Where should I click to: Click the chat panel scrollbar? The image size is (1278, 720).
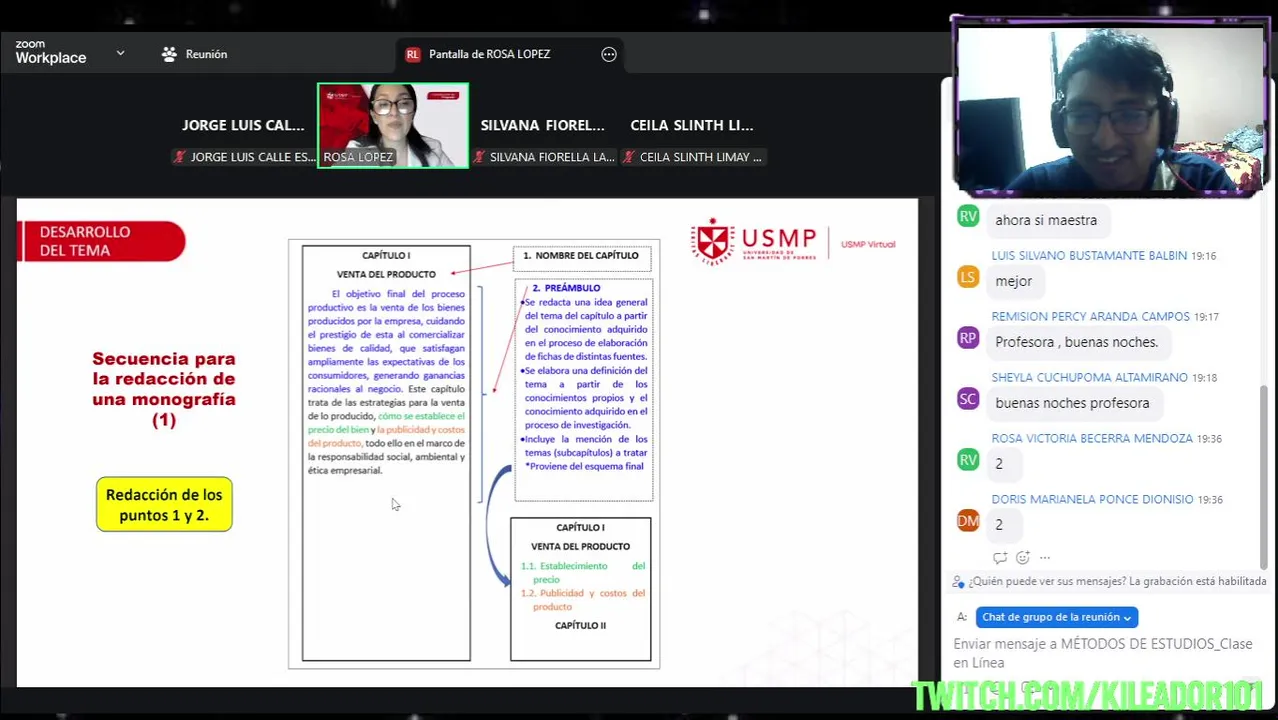click(x=1264, y=478)
